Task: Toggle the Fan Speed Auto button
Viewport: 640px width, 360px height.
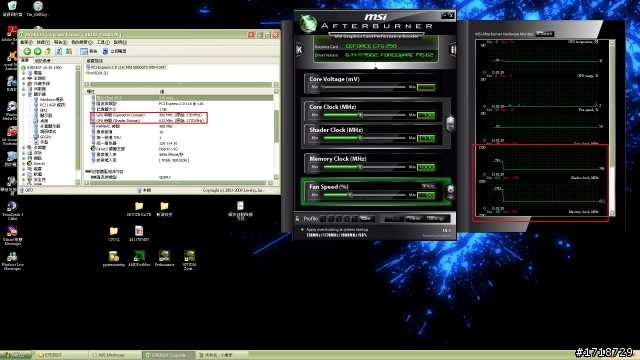Action: [x=428, y=186]
